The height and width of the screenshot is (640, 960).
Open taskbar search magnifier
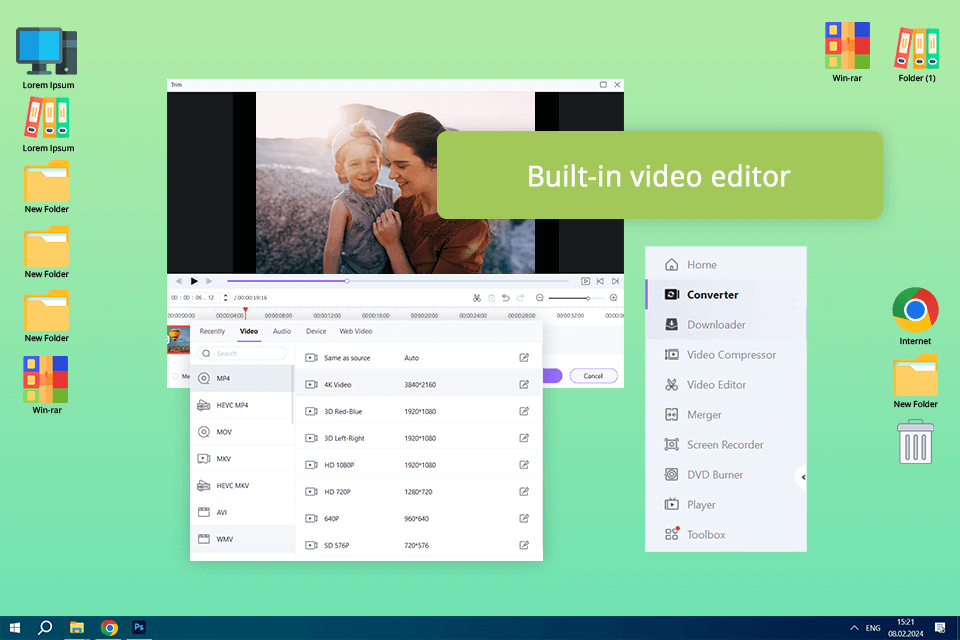pyautogui.click(x=45, y=628)
